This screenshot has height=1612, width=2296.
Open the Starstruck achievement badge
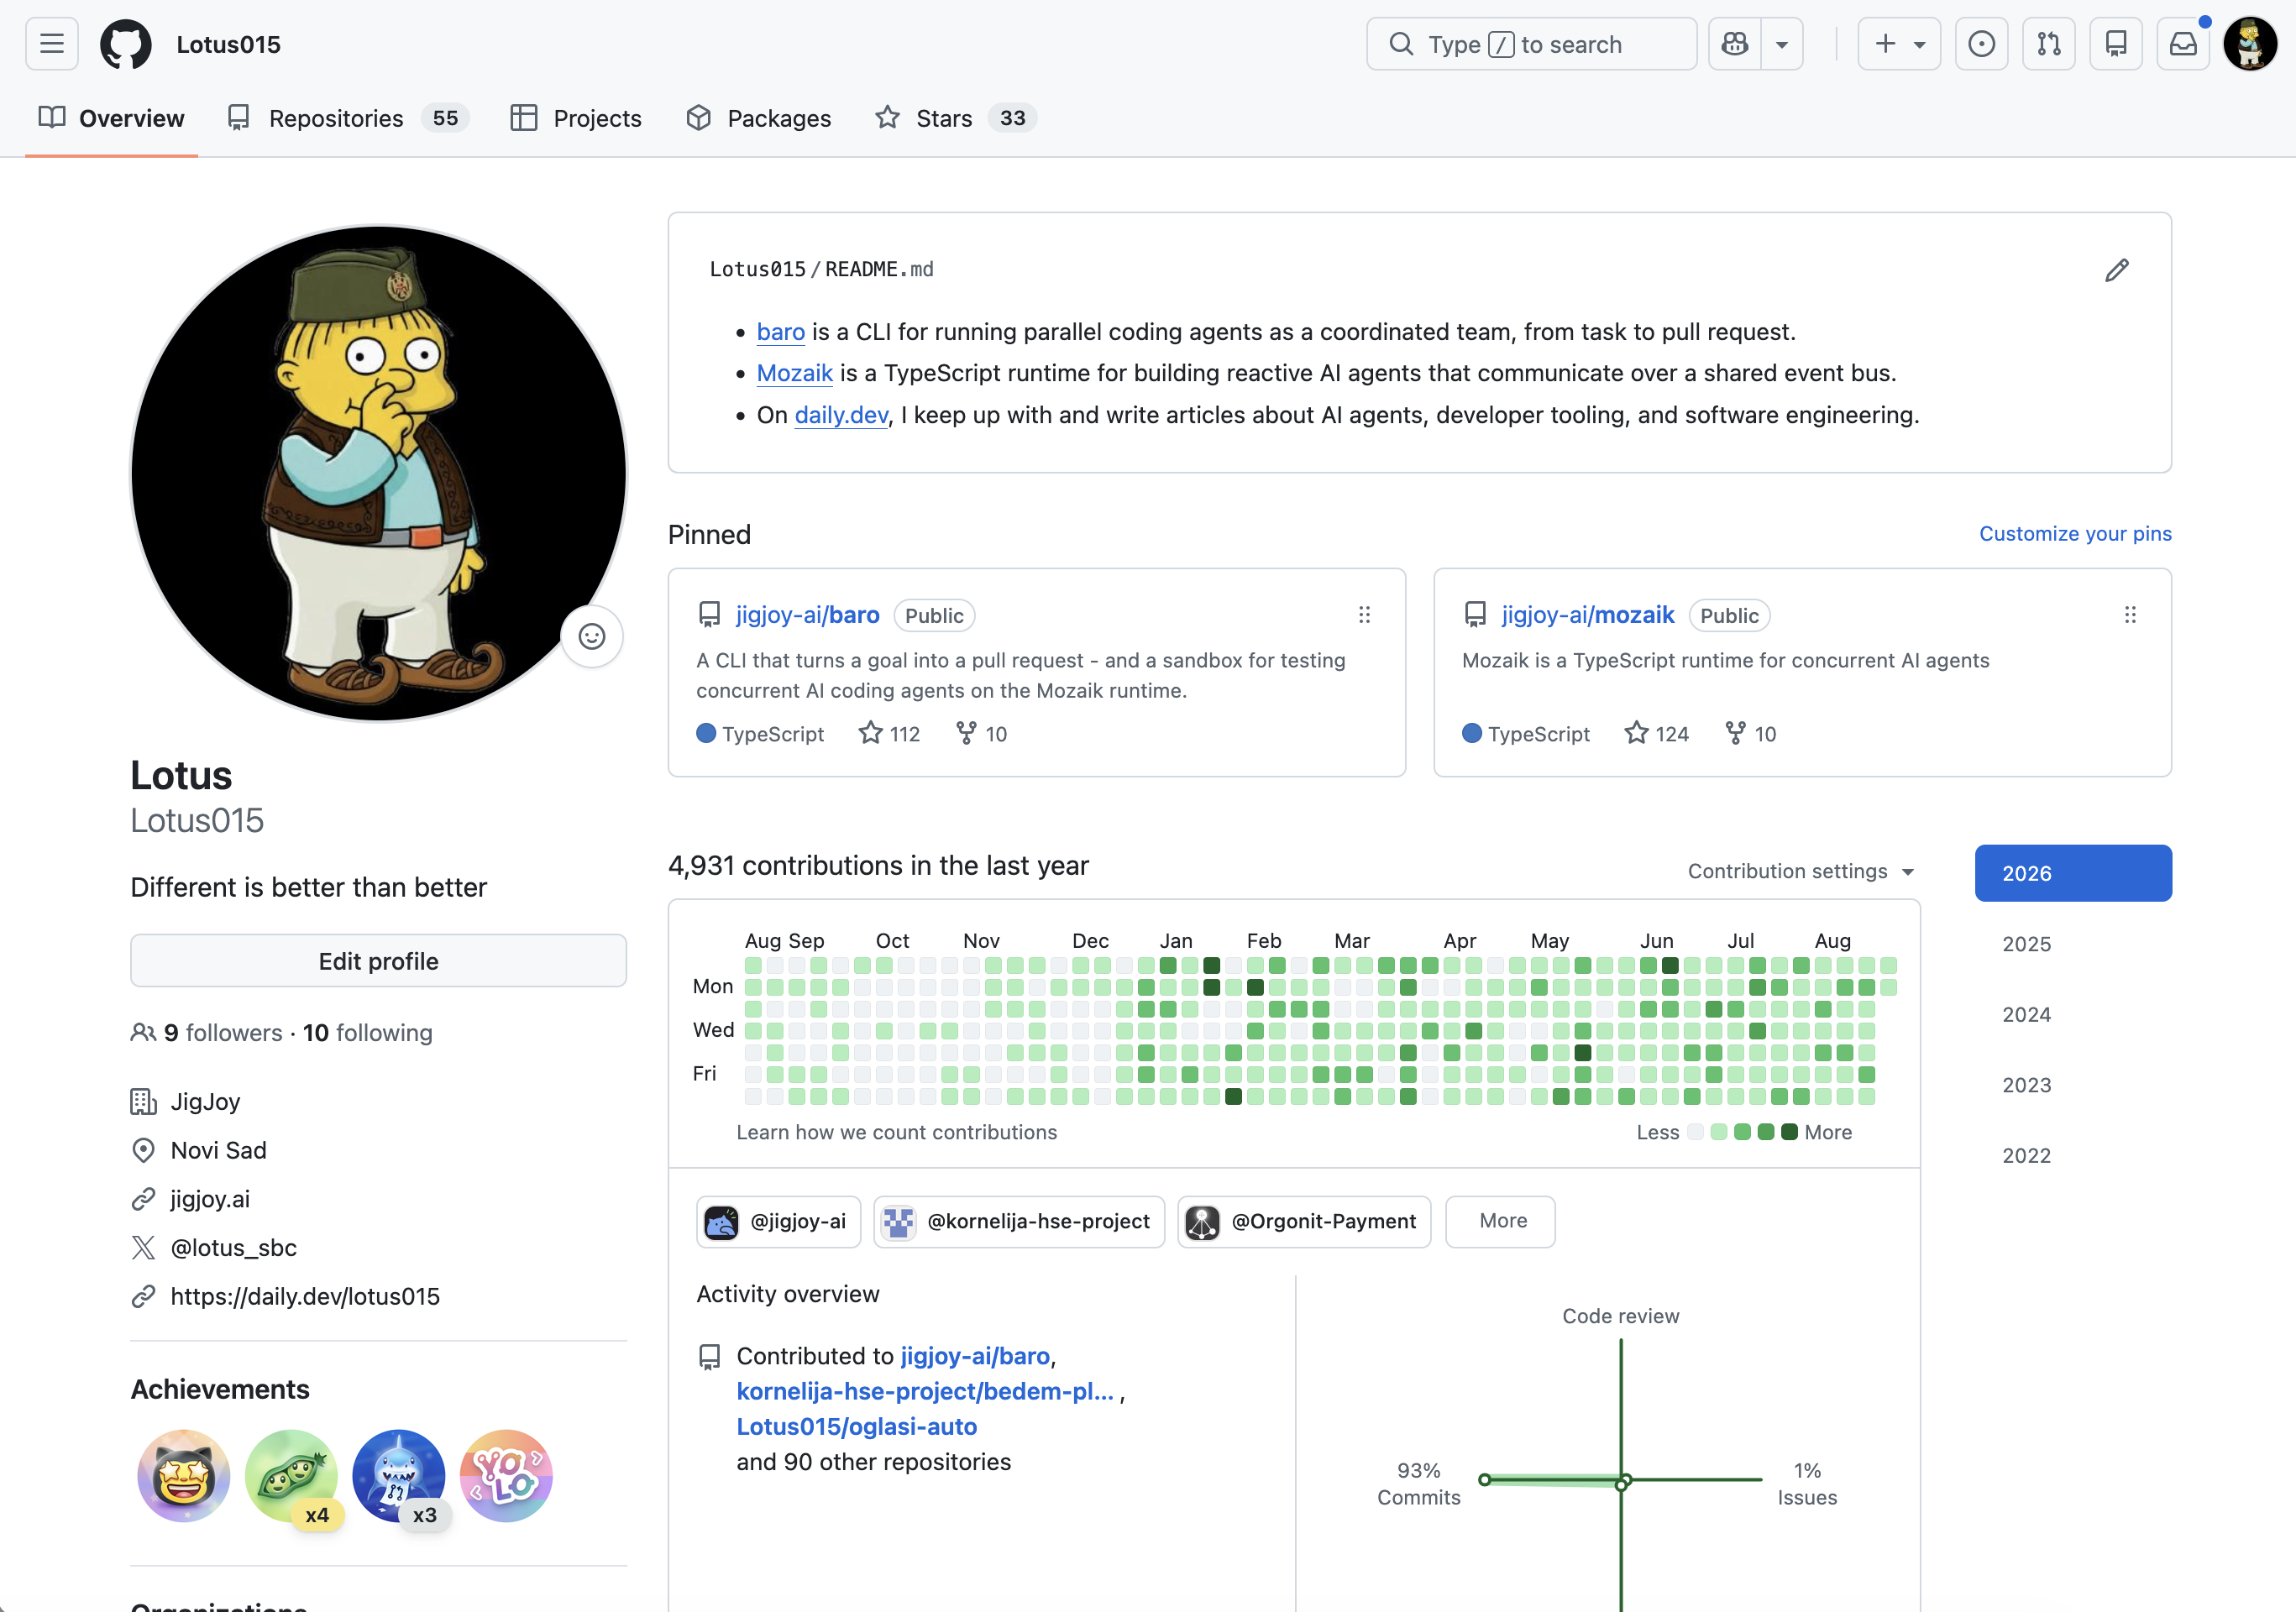pos(184,1476)
